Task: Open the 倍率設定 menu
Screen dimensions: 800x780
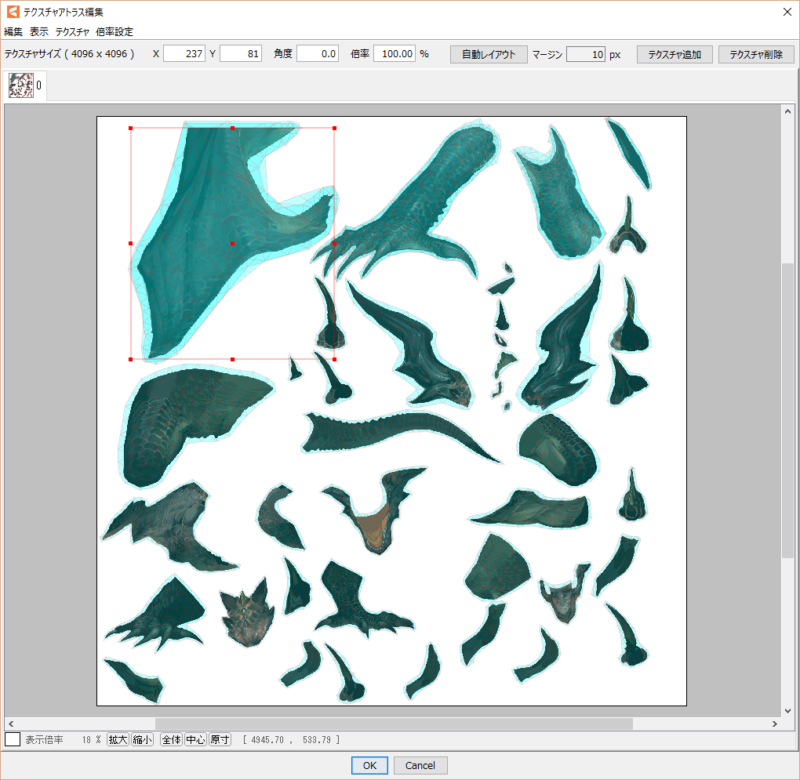Action: click(x=114, y=32)
